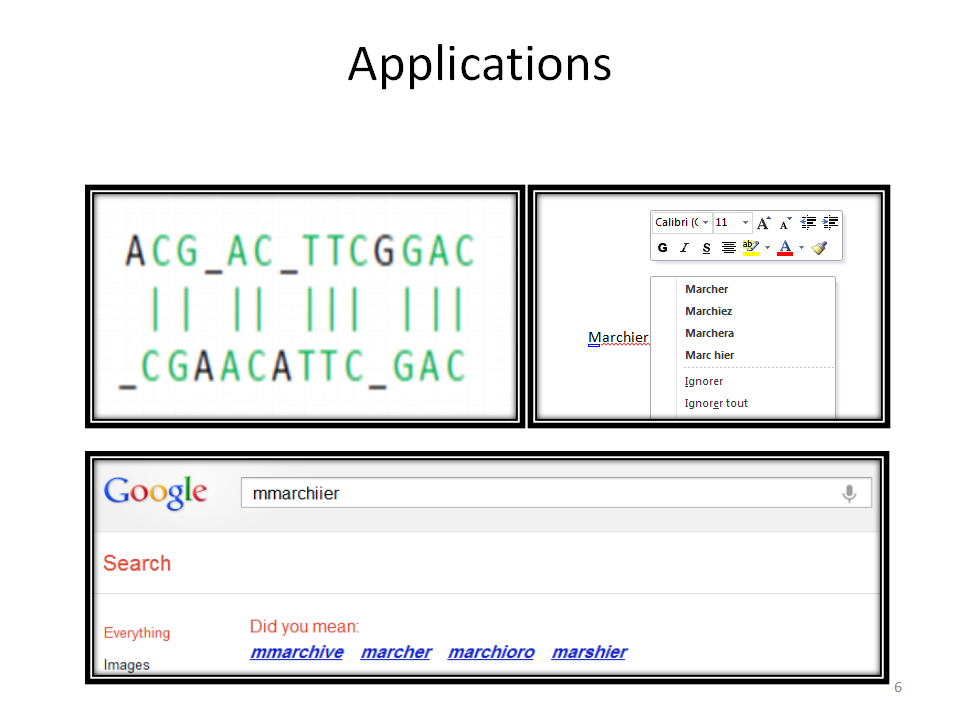The image size is (960, 720).
Task: Click the Google logo
Action: click(155, 492)
